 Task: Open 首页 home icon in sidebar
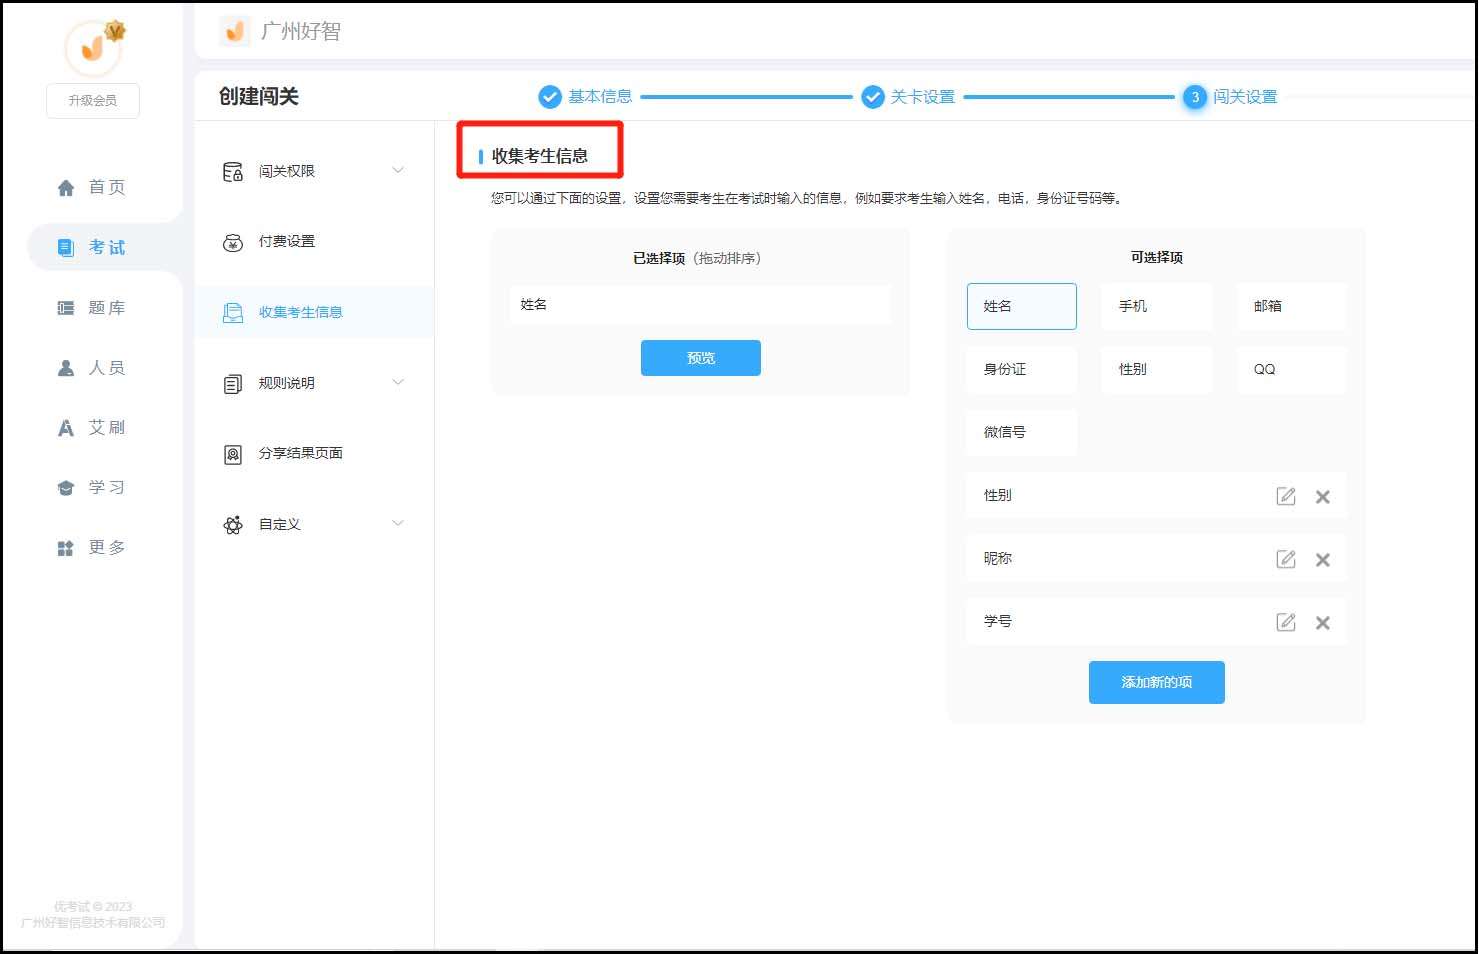tap(66, 188)
